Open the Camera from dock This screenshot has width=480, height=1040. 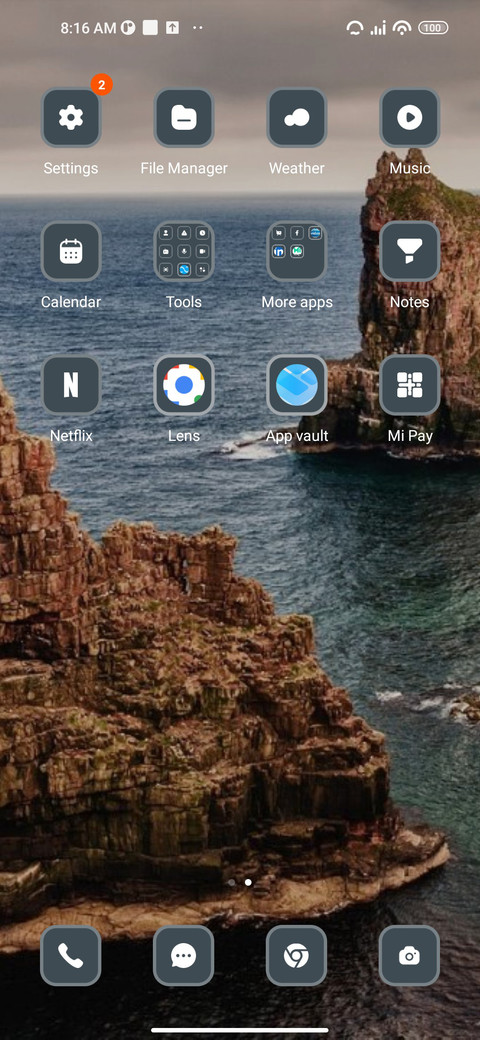coord(410,956)
